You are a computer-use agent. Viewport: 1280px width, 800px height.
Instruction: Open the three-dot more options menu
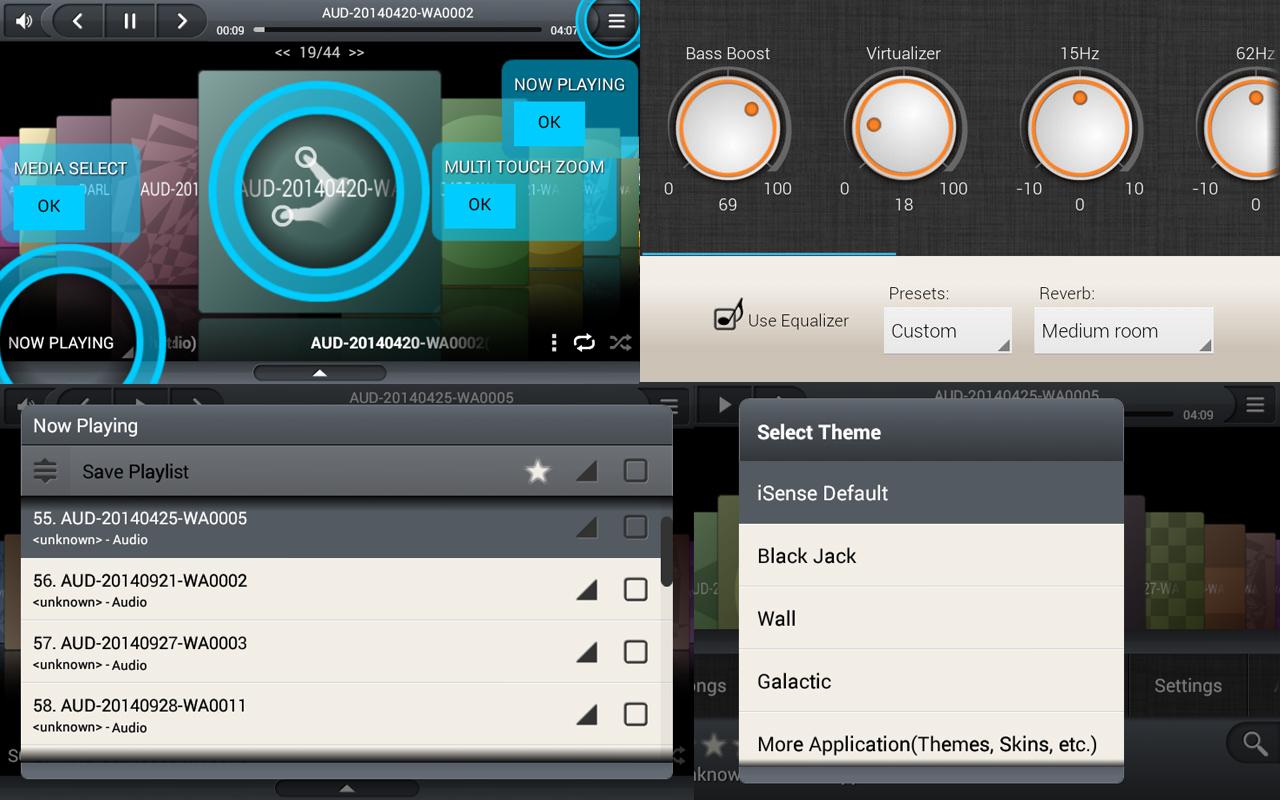coord(553,343)
